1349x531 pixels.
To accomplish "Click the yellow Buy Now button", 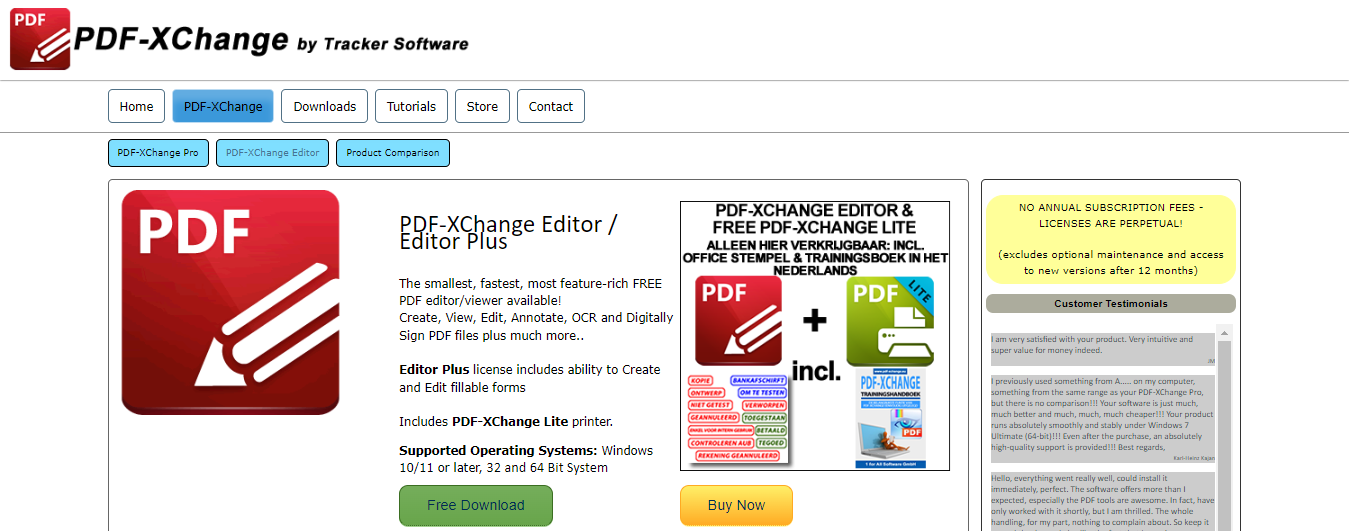I will (736, 505).
